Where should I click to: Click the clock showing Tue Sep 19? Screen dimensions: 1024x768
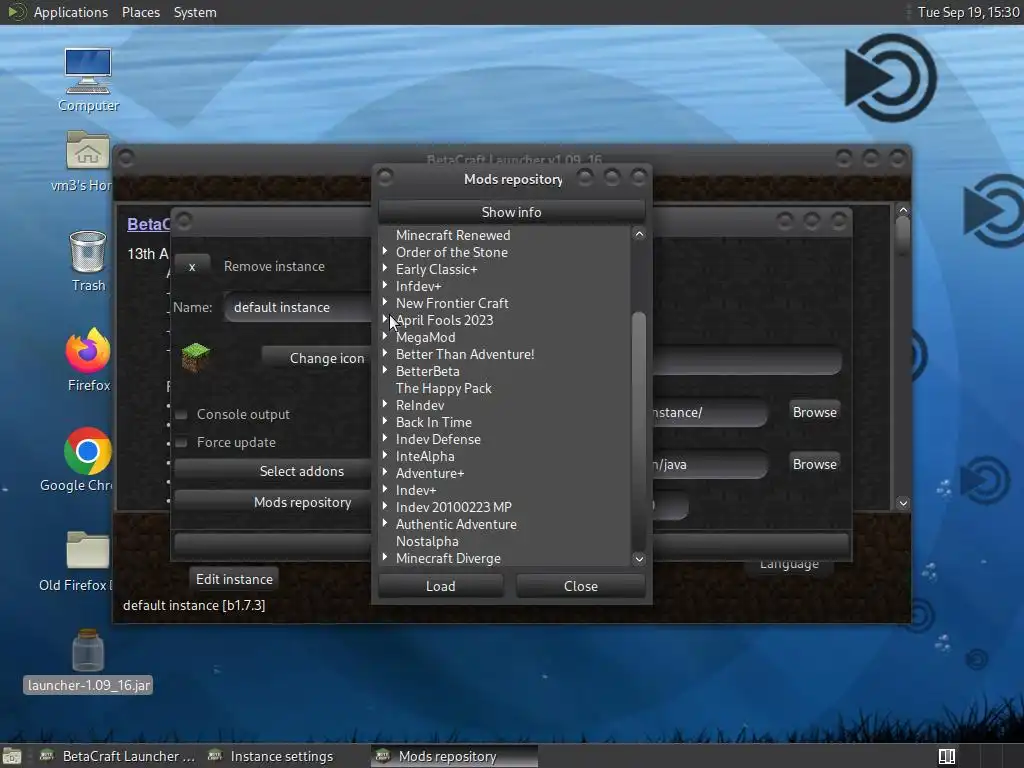(968, 12)
